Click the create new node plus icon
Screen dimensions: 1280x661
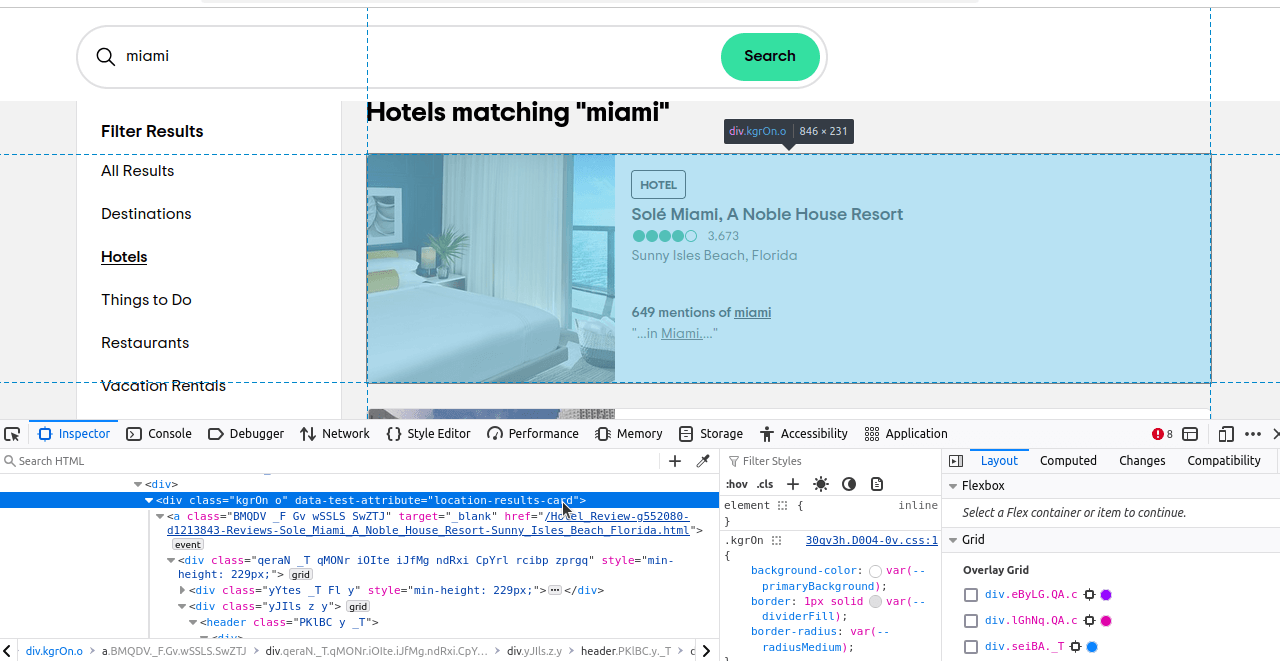[x=675, y=461]
